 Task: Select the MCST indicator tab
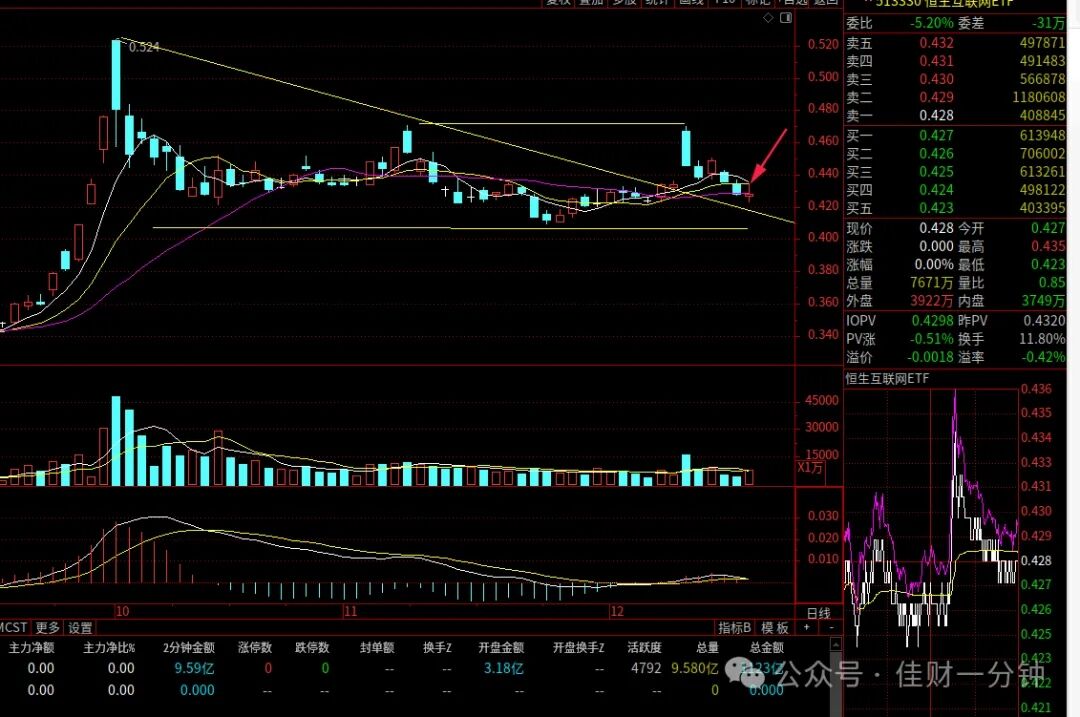[13, 627]
